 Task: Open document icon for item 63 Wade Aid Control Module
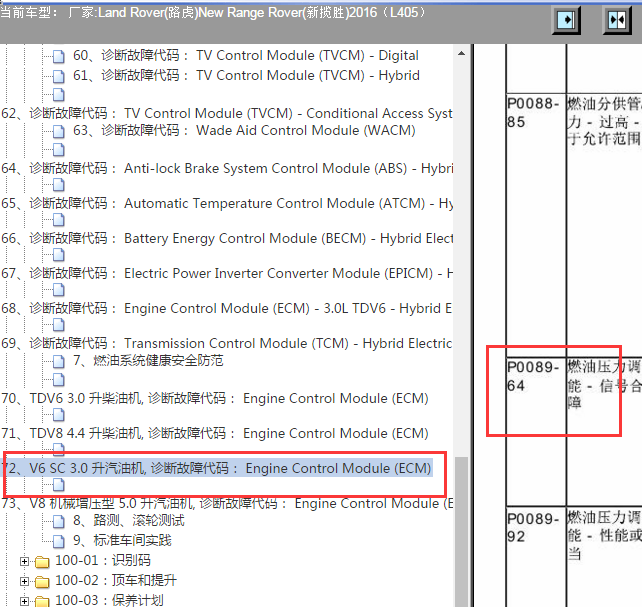click(59, 131)
